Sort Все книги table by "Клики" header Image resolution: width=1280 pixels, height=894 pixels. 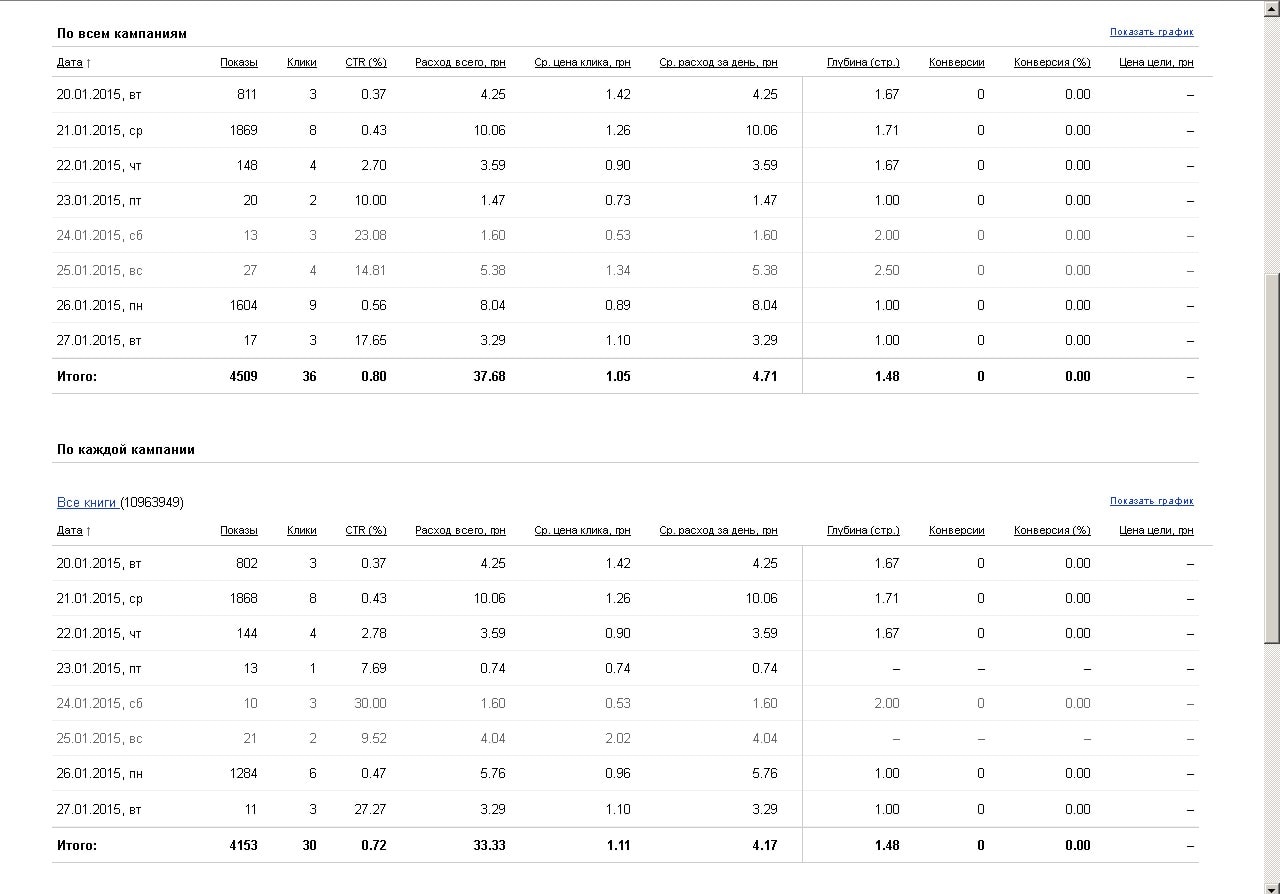(x=301, y=530)
